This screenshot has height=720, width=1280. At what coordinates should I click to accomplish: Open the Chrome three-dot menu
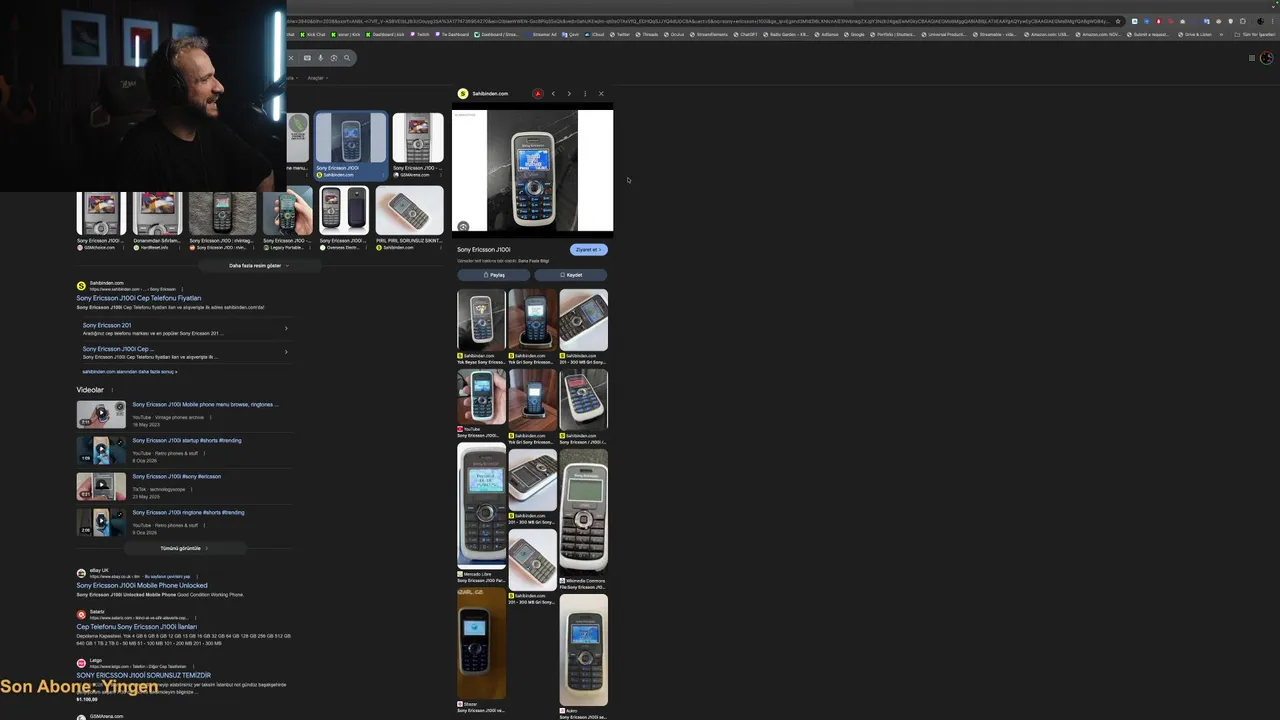coord(1272,21)
